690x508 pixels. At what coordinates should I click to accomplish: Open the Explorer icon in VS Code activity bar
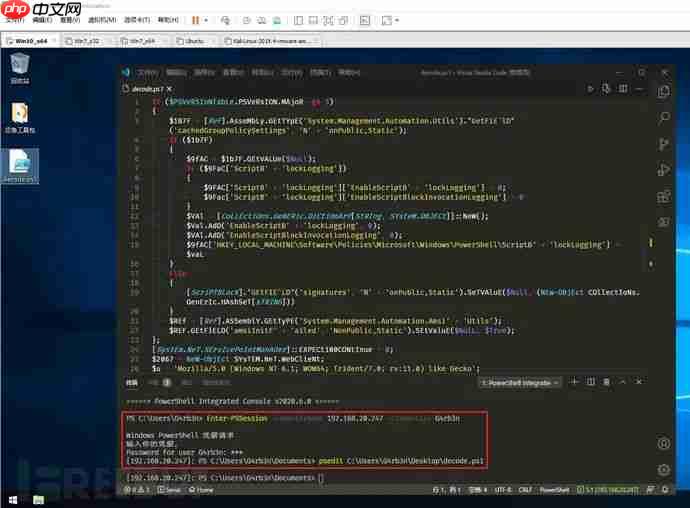(x=664, y=92)
